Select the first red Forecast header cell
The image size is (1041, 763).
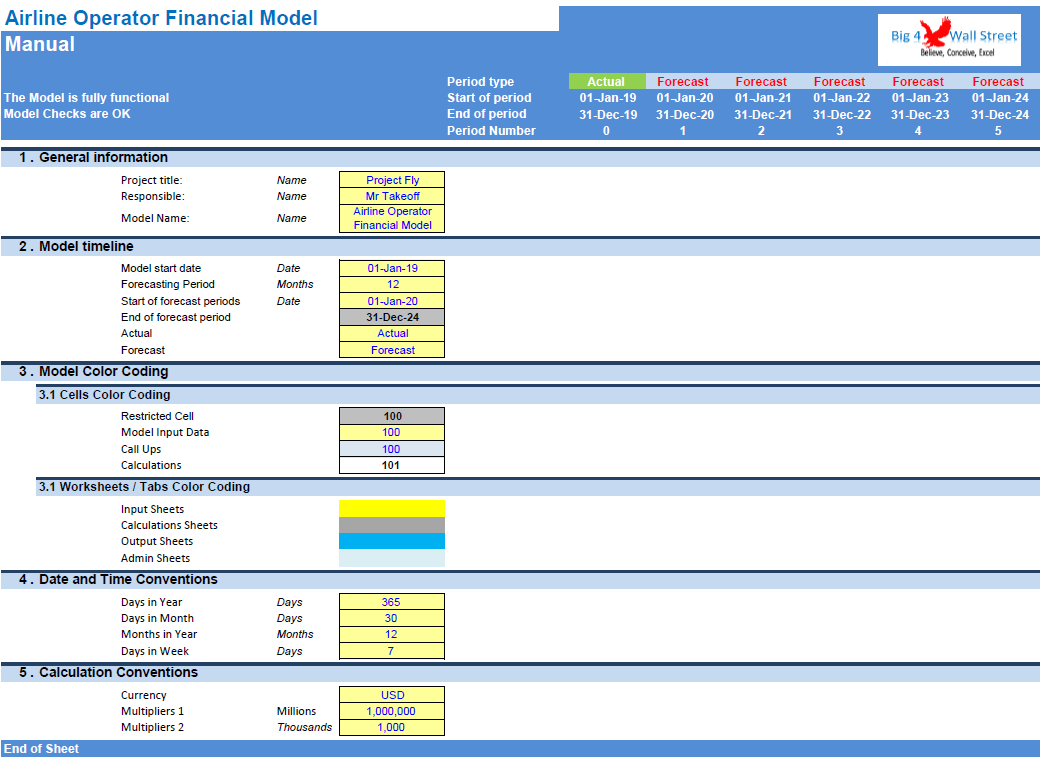click(684, 81)
